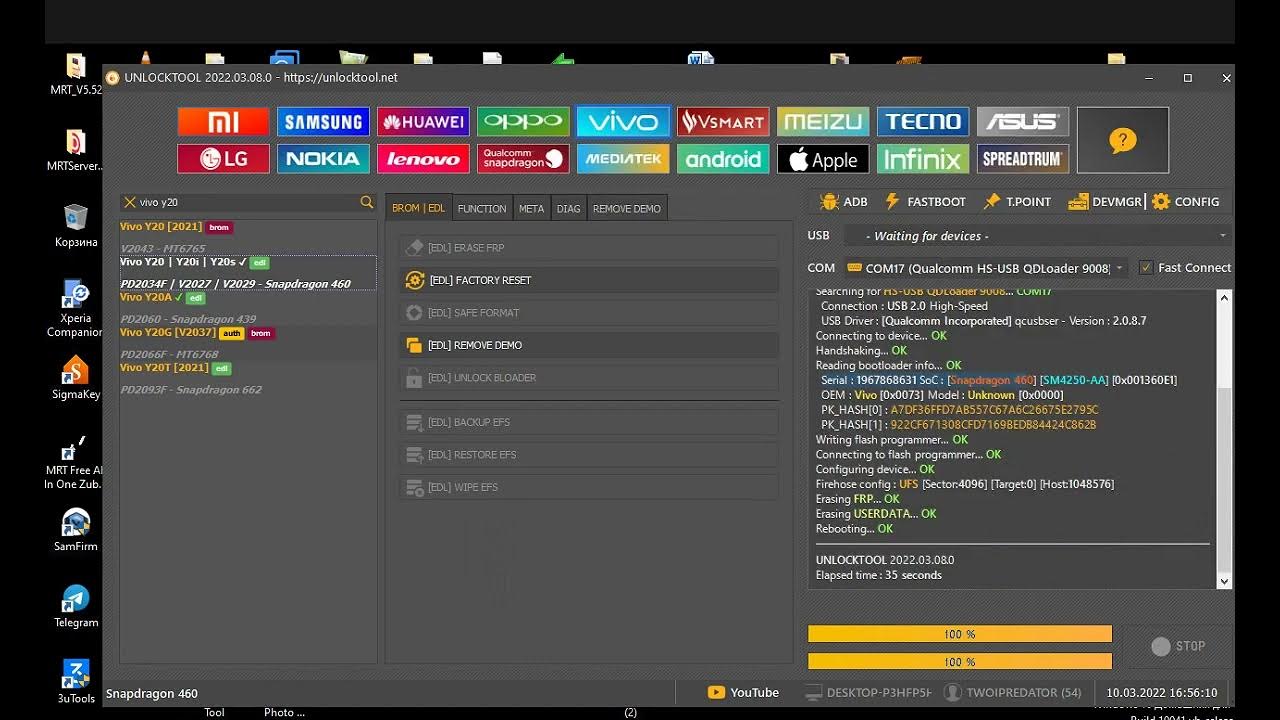
Task: Select the Vivo Y20A entry
Action: tap(248, 308)
